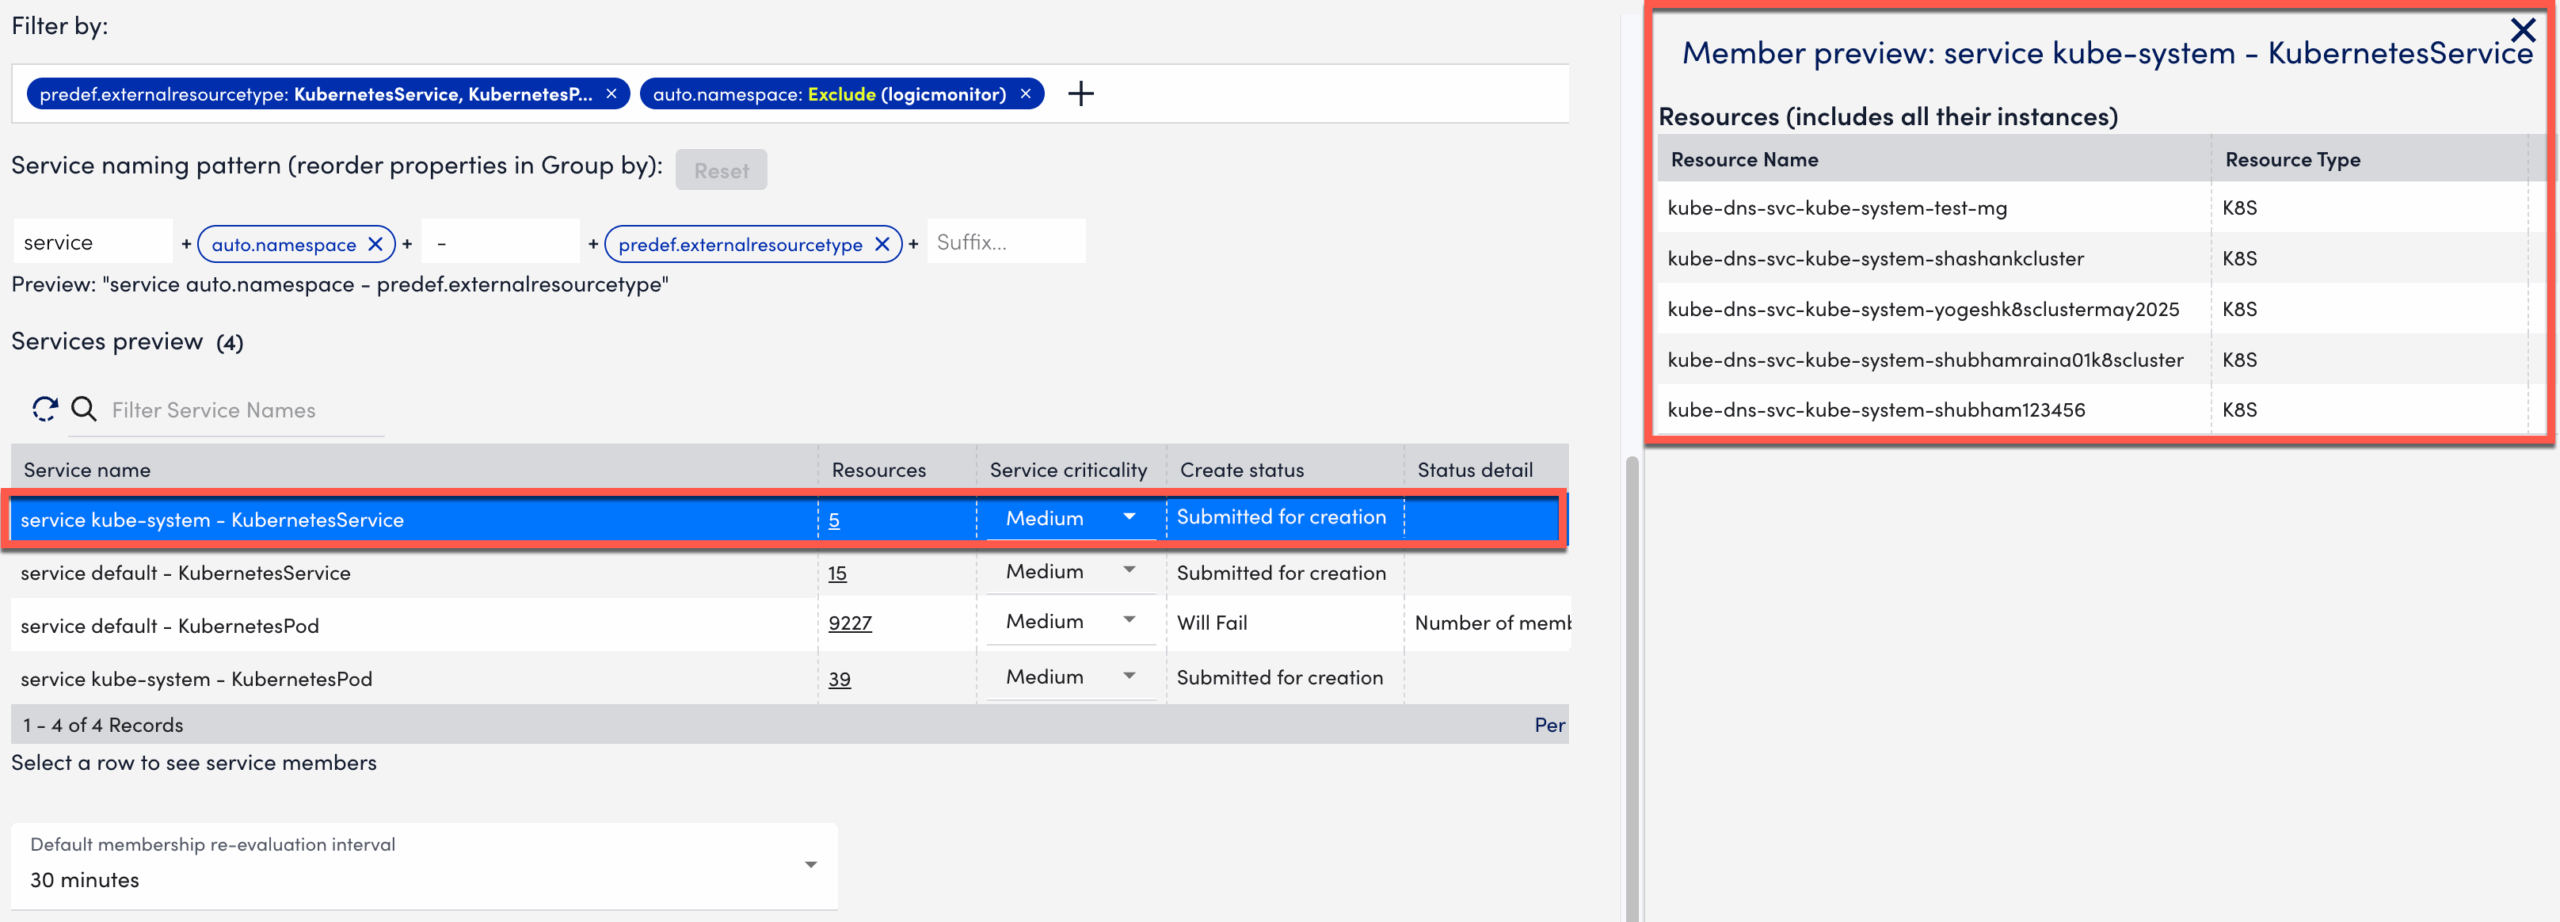Screen dimensions: 2560x922
Task: Open the 39 resources link
Action: click(839, 679)
